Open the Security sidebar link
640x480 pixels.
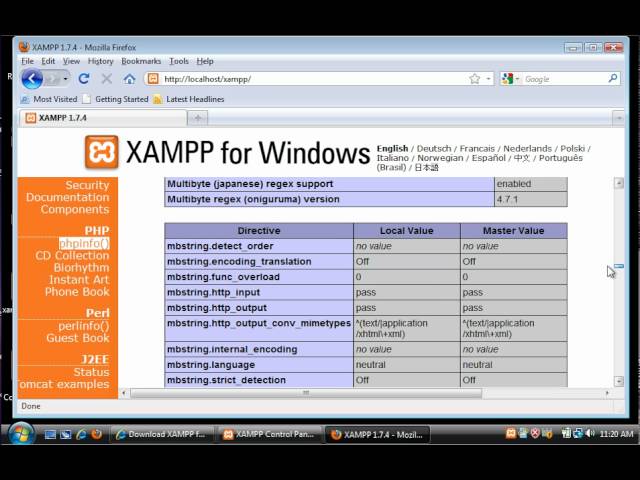coord(87,185)
